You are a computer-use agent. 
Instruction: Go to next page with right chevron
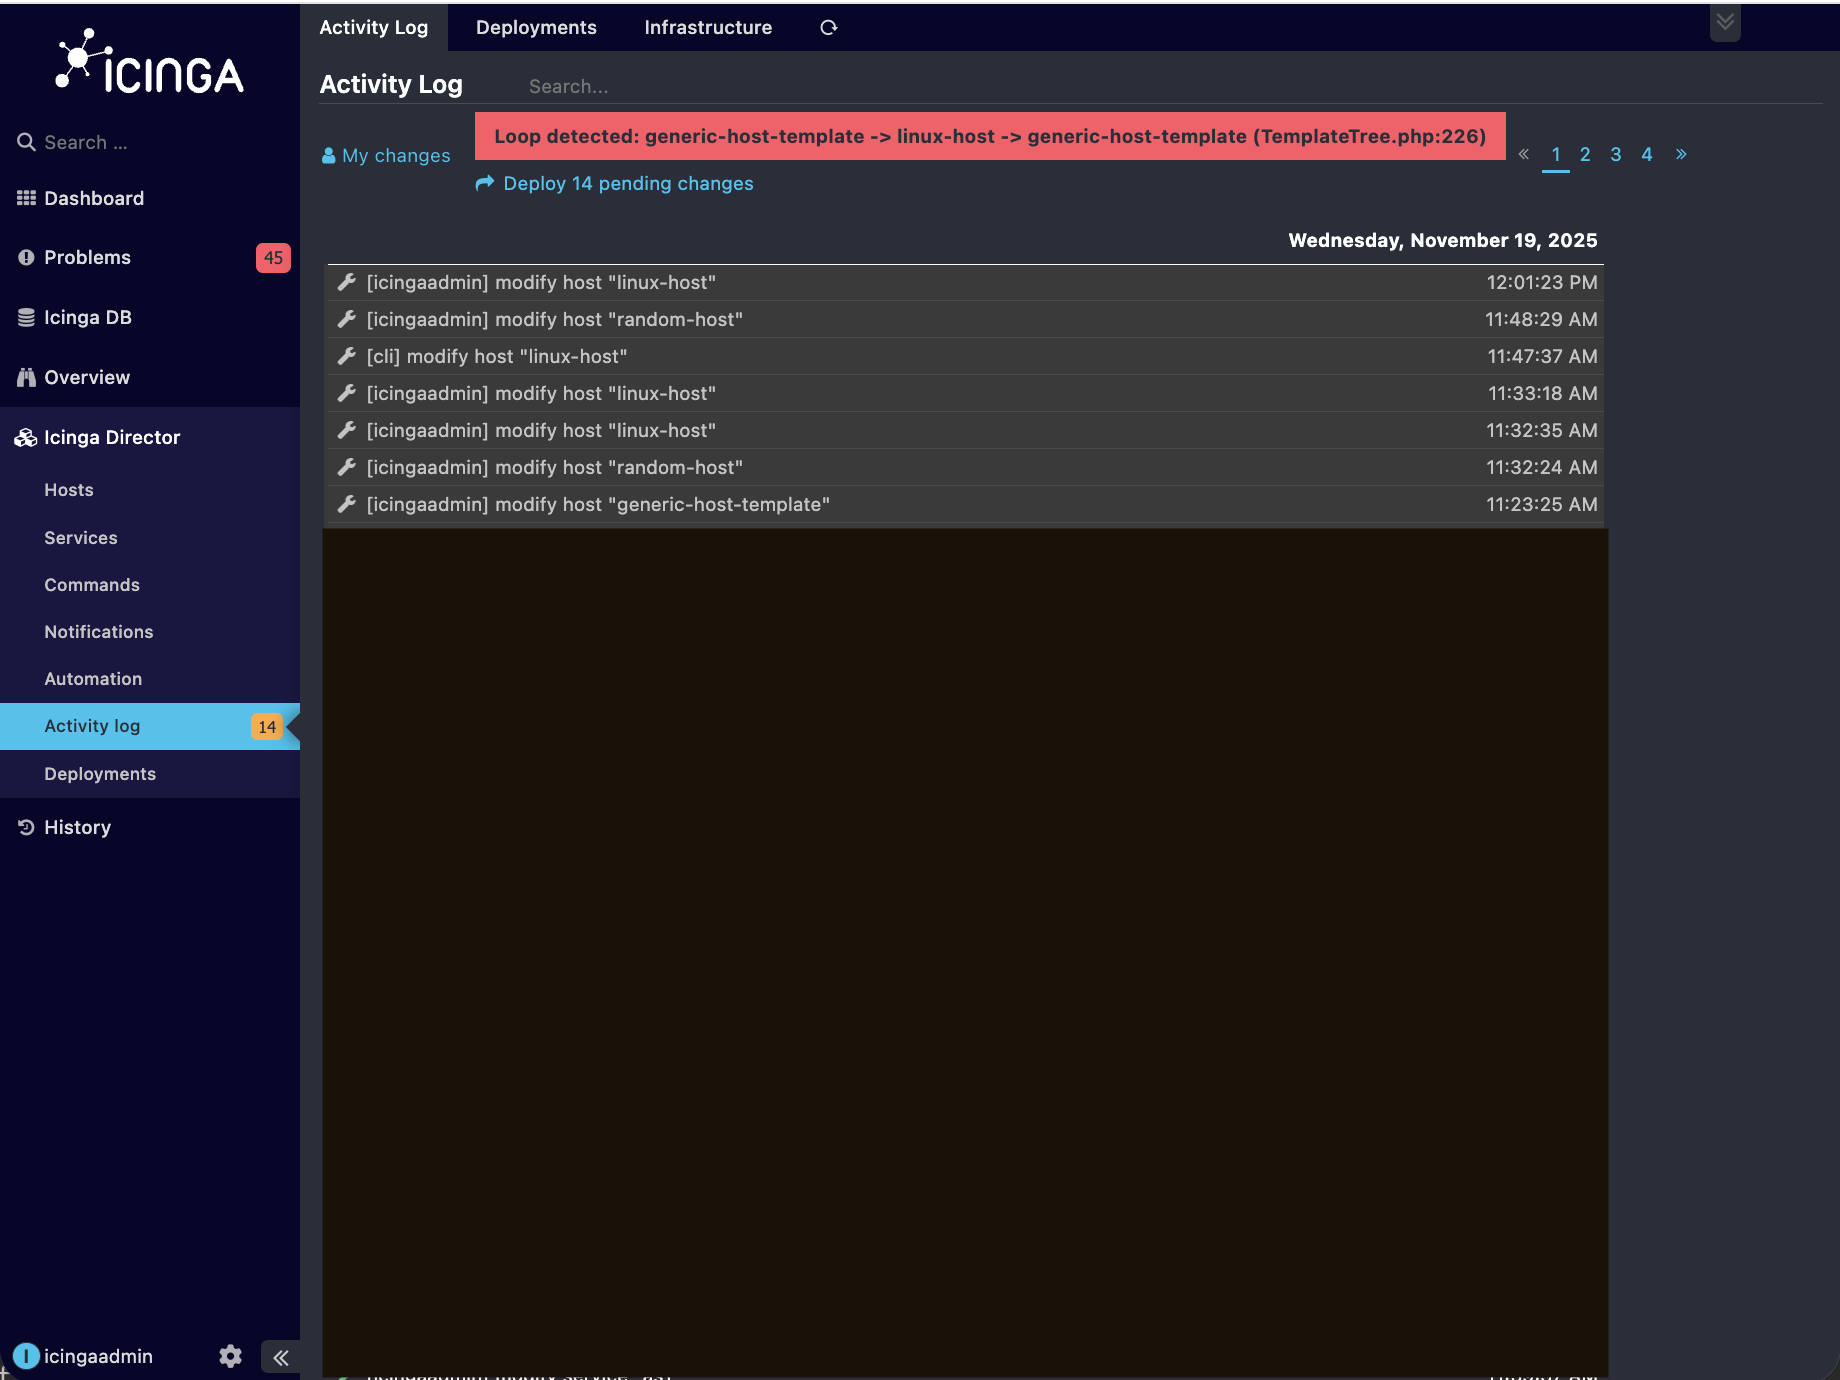coord(1681,154)
